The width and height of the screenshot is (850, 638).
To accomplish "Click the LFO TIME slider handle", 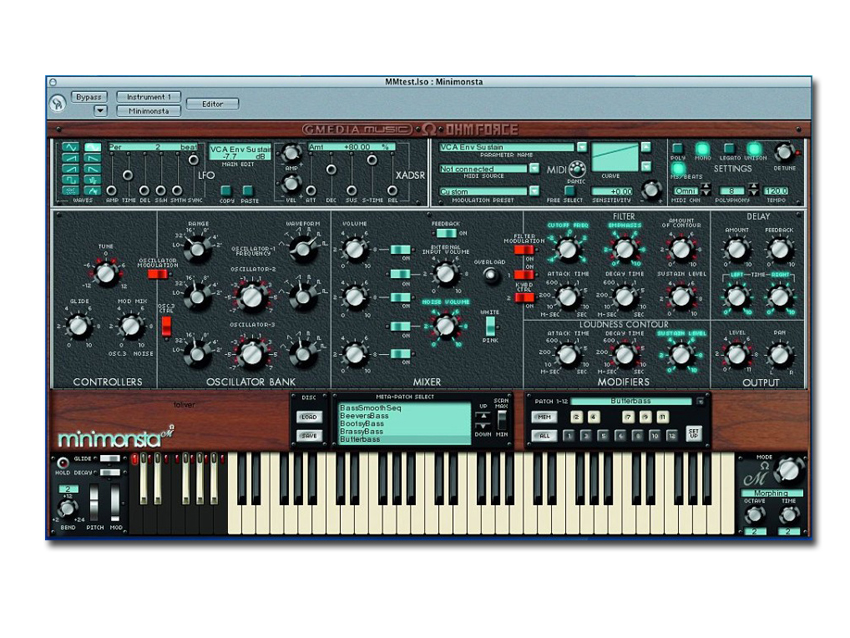I will [x=128, y=175].
